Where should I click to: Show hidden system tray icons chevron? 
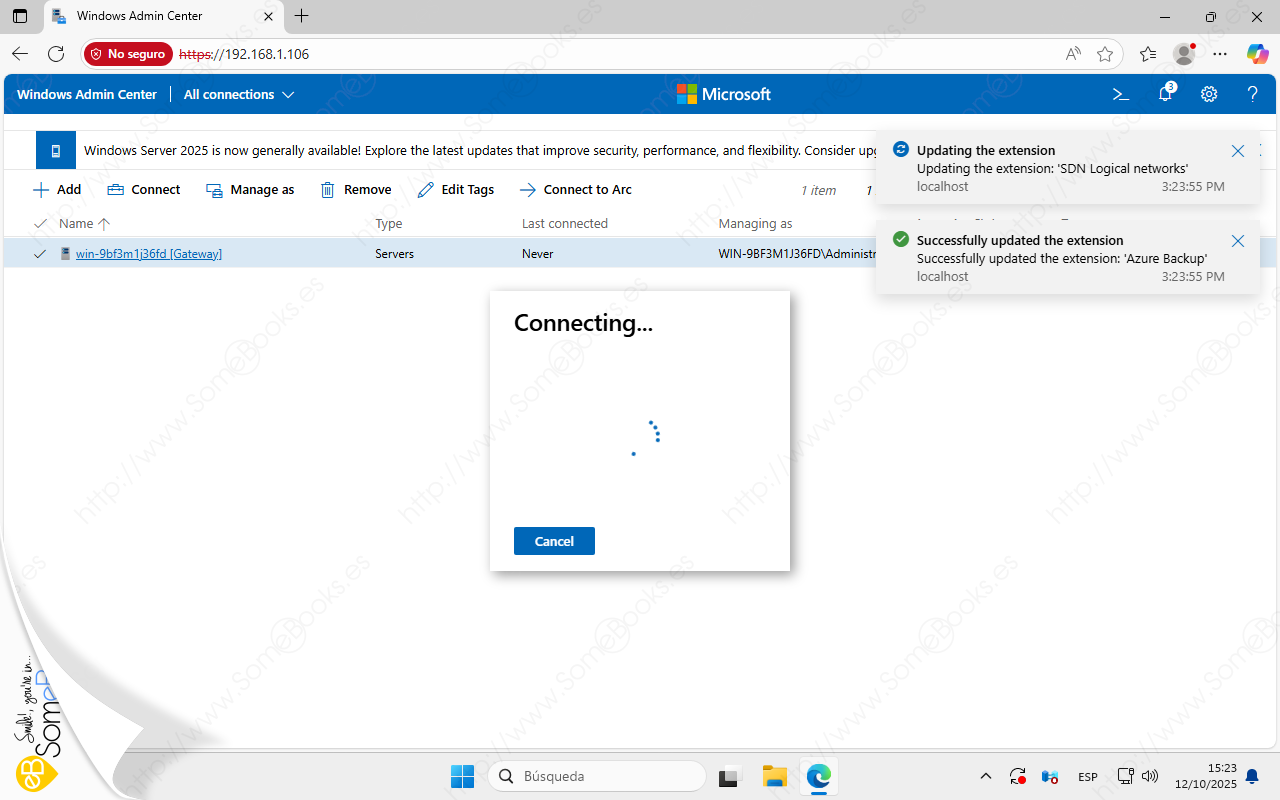point(986,776)
